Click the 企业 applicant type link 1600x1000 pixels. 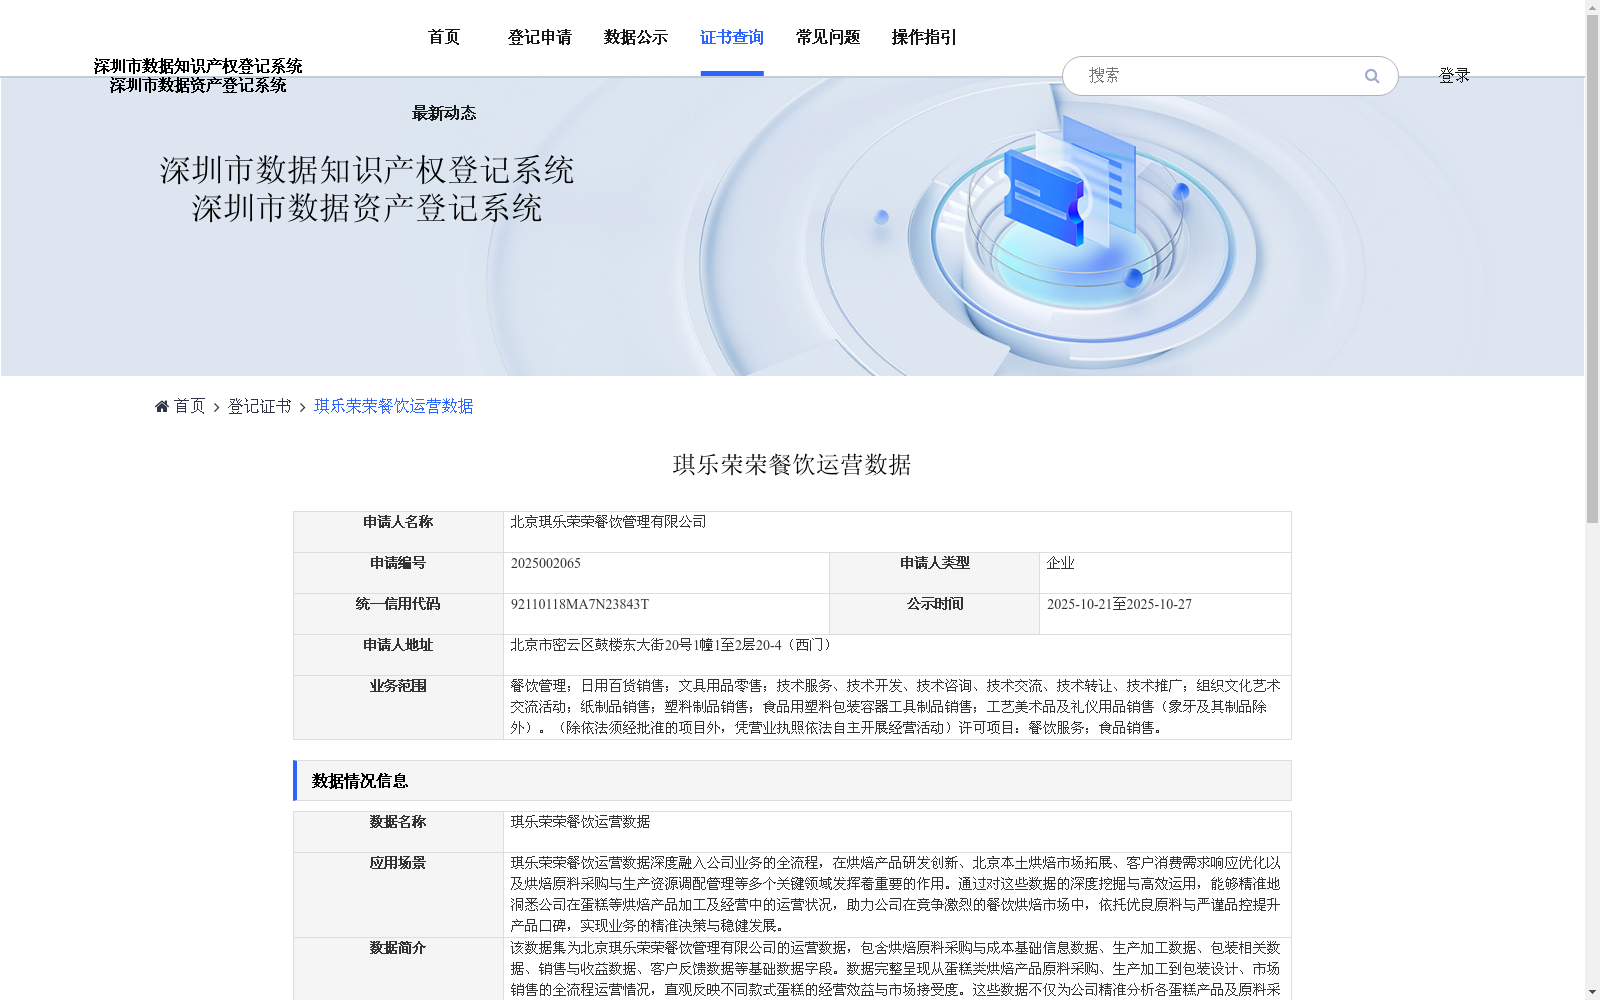(x=1060, y=563)
